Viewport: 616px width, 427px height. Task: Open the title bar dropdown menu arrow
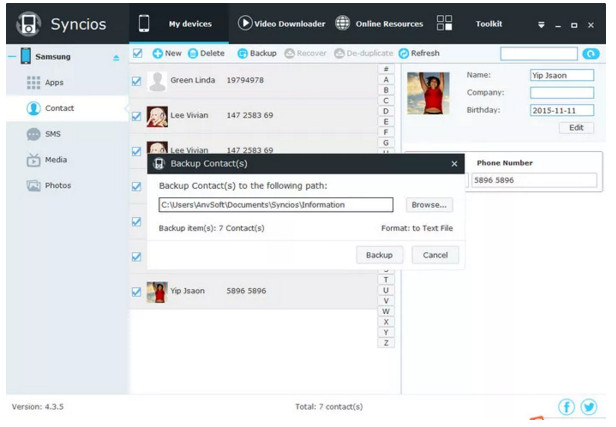(541, 25)
